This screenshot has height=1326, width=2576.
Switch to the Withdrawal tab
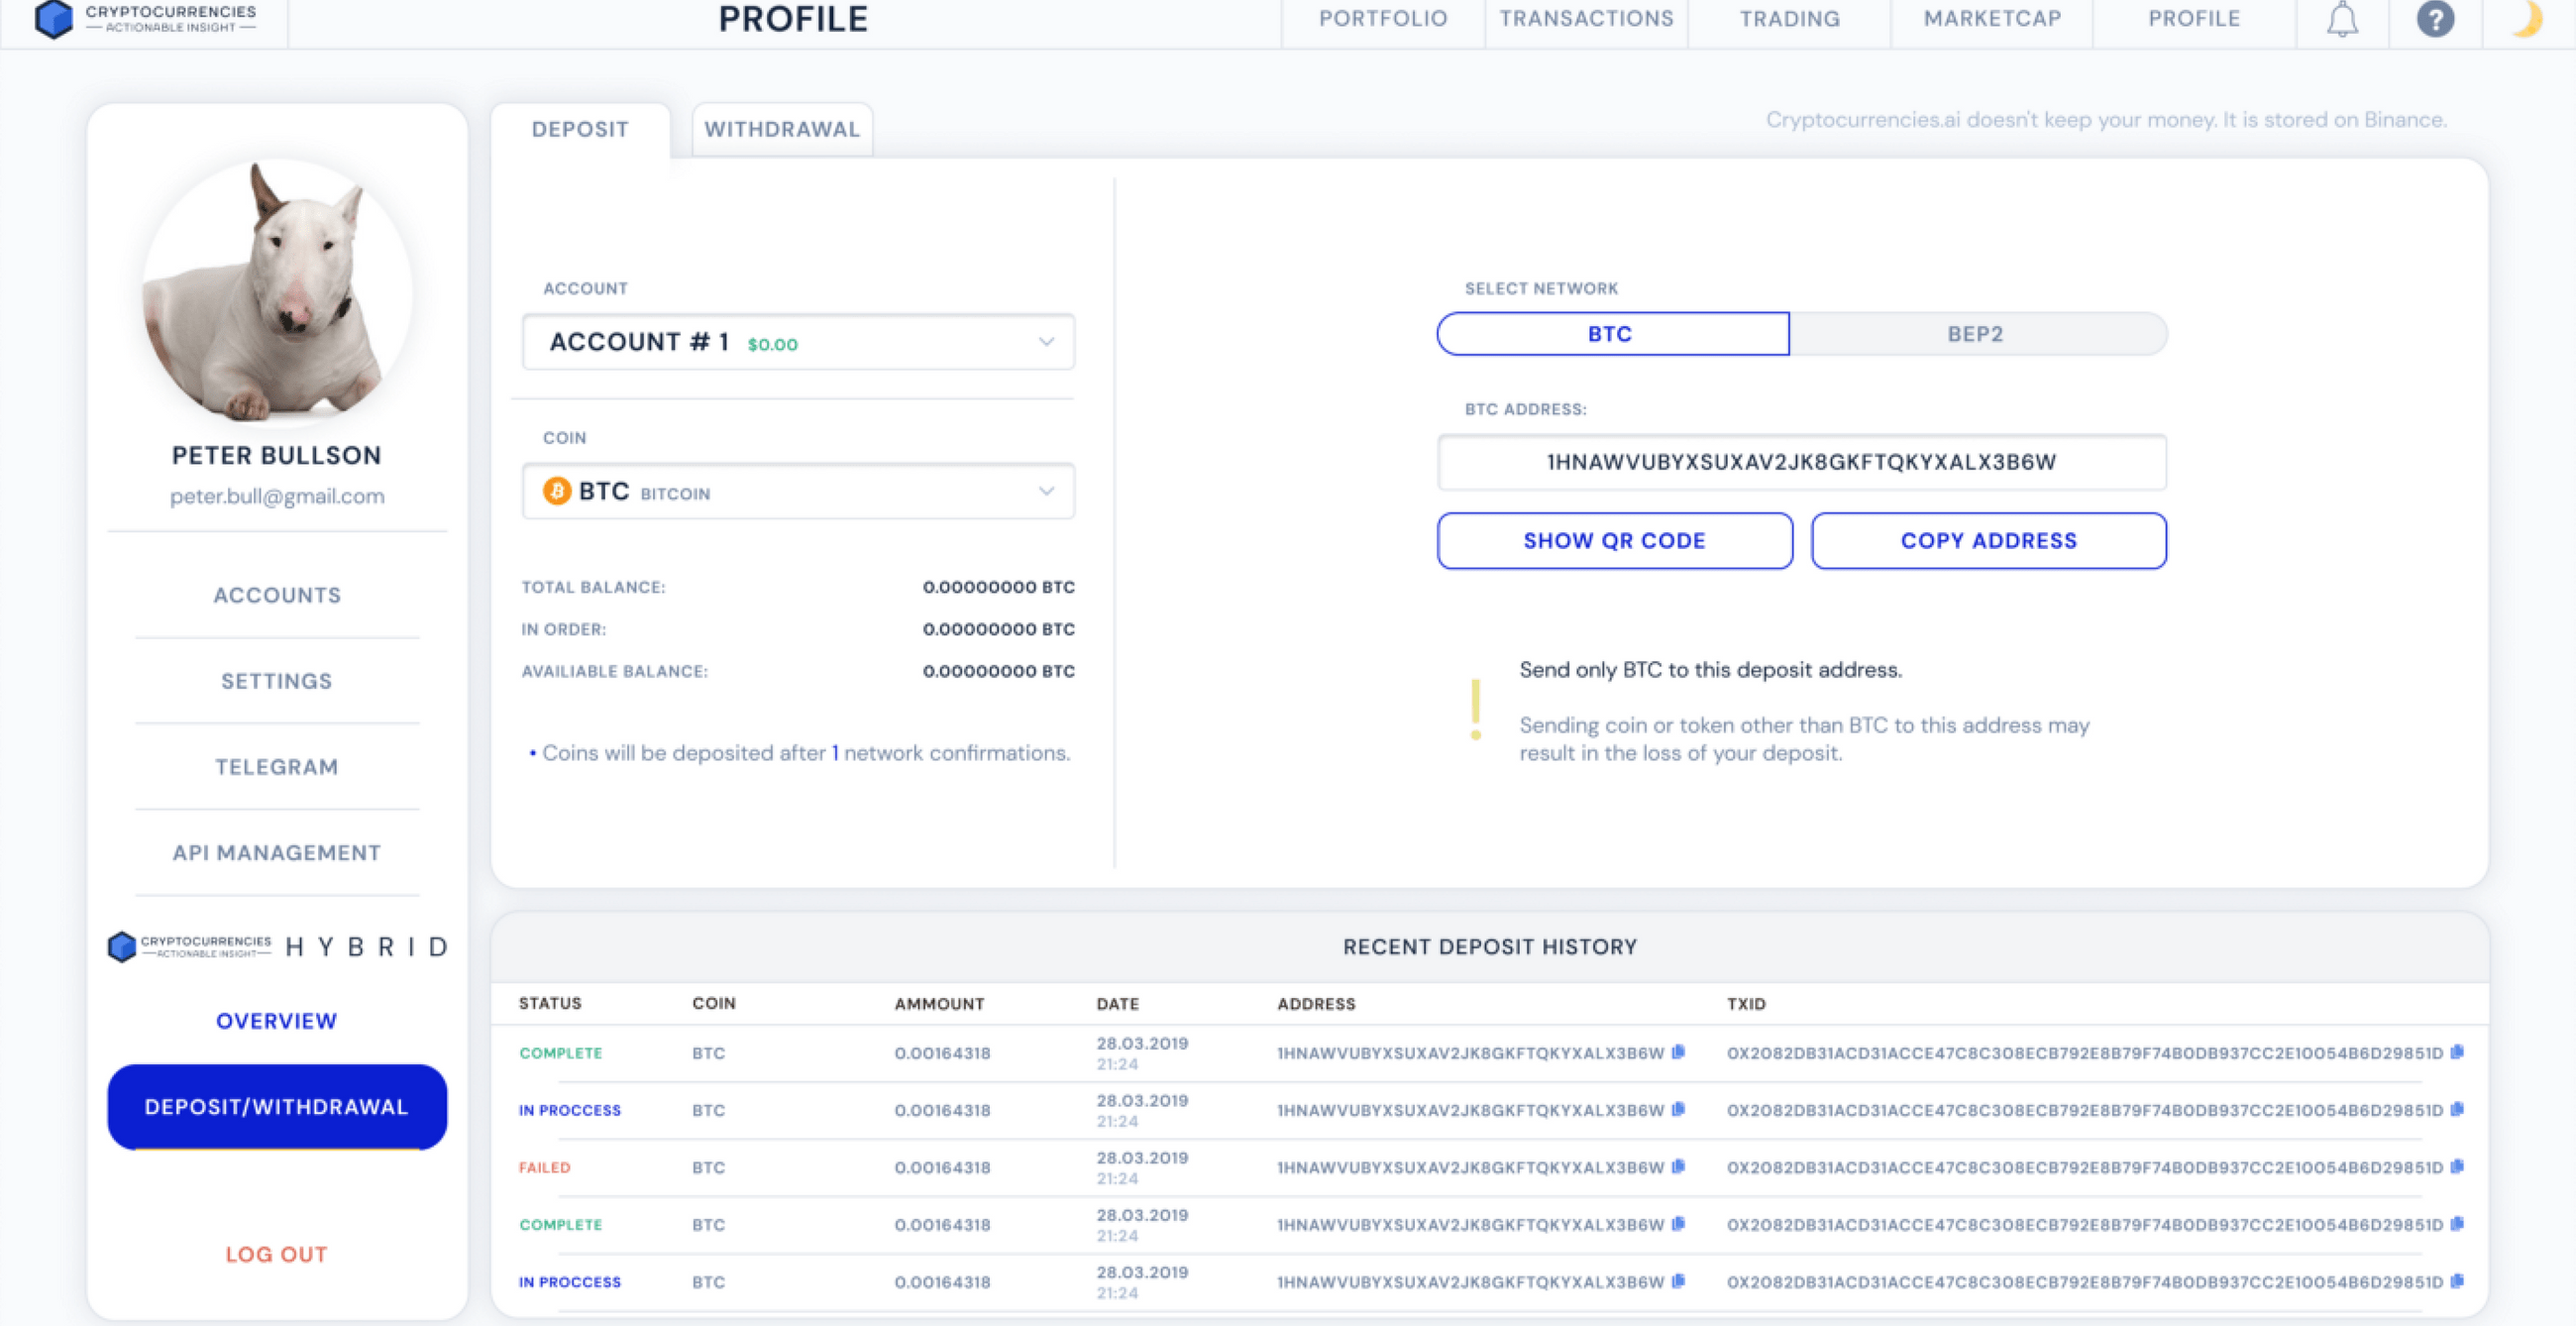pyautogui.click(x=781, y=130)
